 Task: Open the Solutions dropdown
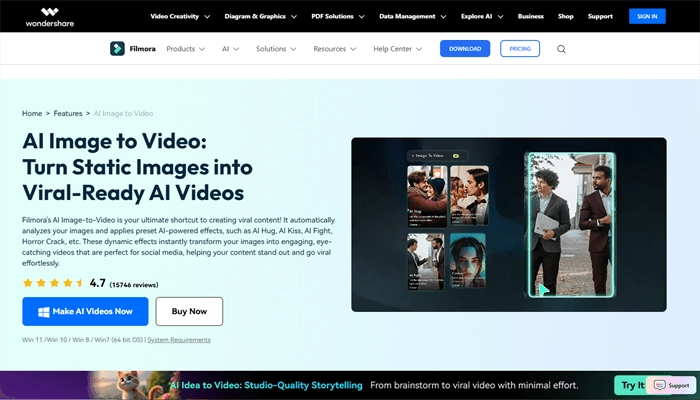tap(276, 49)
